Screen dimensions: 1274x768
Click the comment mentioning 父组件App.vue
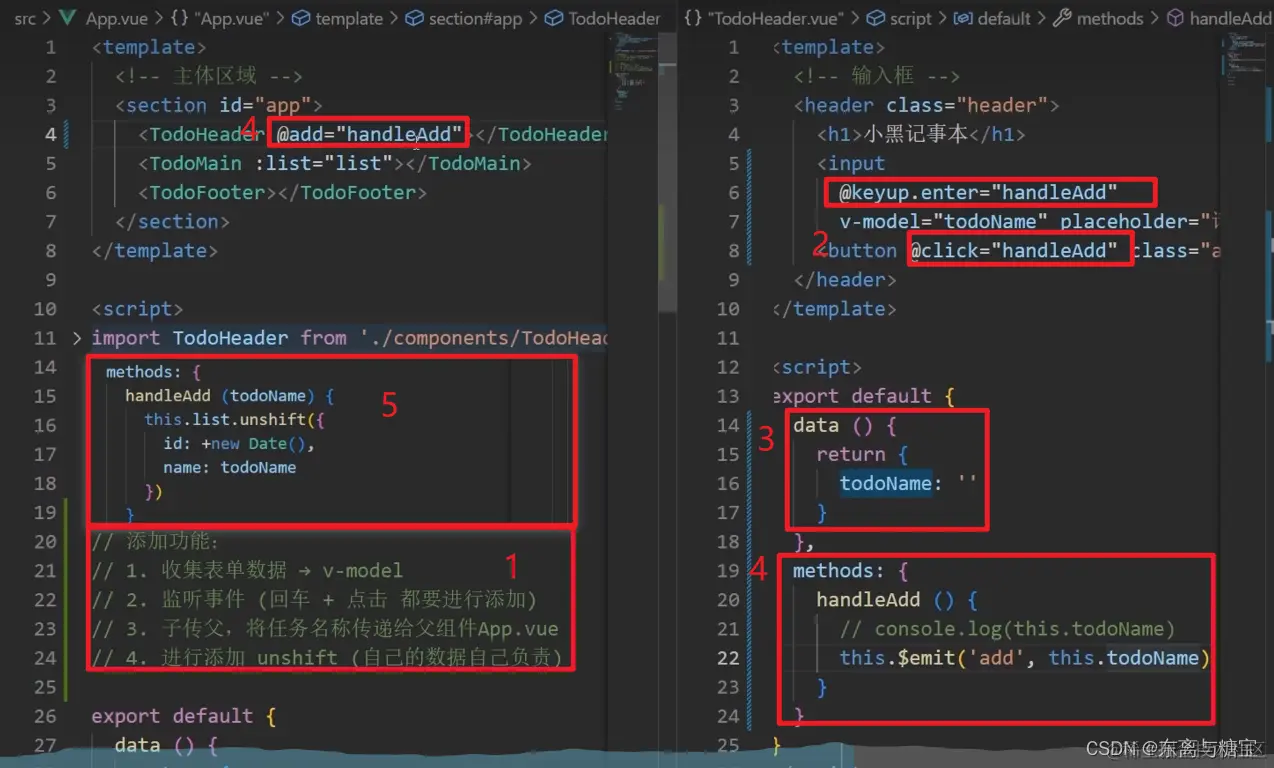324,629
